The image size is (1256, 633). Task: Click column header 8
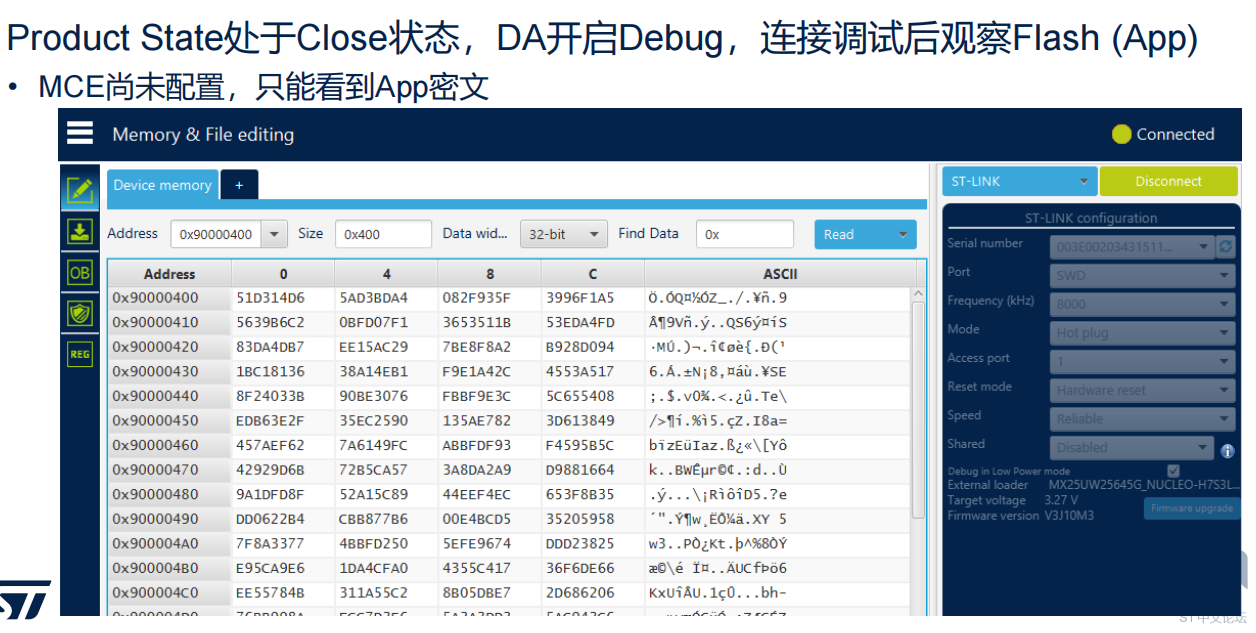[x=489, y=273]
